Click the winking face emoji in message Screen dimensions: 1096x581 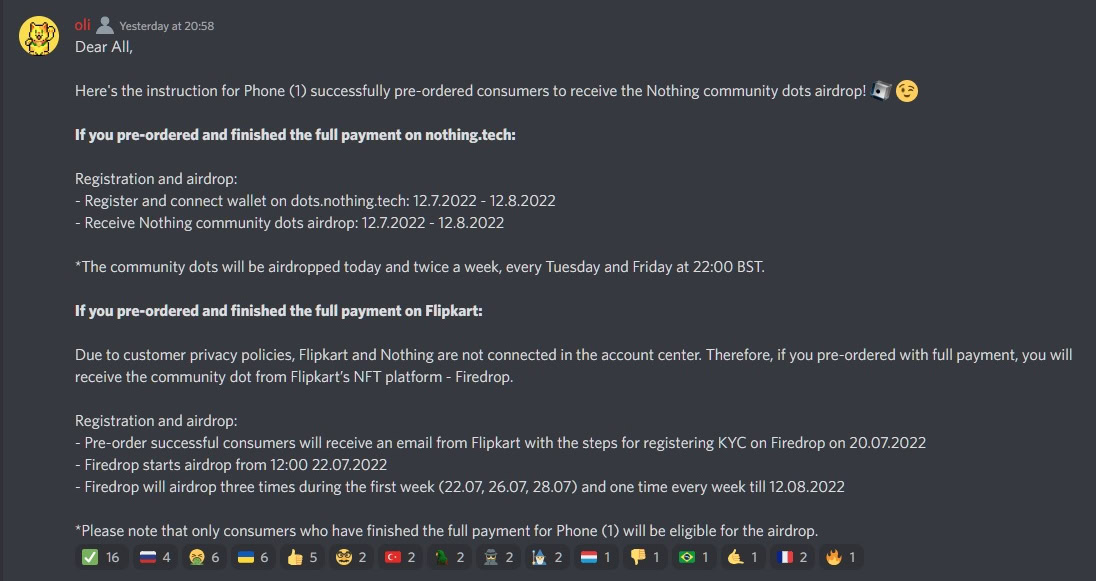click(x=907, y=91)
